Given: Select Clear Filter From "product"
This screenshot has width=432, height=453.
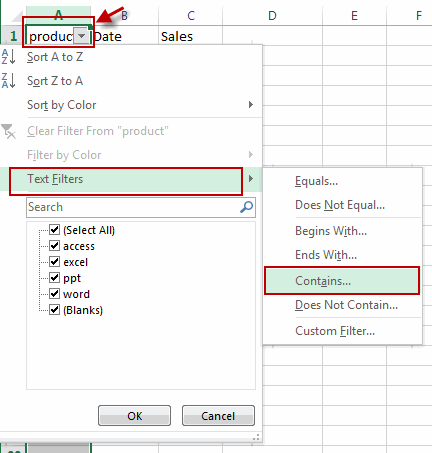Looking at the screenshot, I should click(x=131, y=131).
